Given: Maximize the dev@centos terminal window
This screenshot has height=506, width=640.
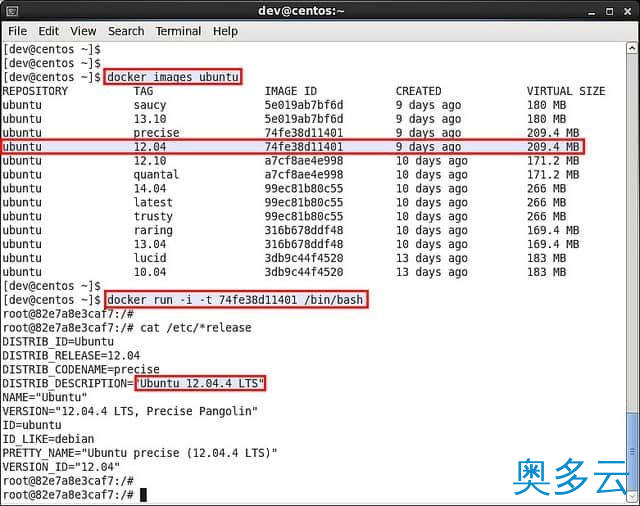Looking at the screenshot, I should tap(609, 11).
